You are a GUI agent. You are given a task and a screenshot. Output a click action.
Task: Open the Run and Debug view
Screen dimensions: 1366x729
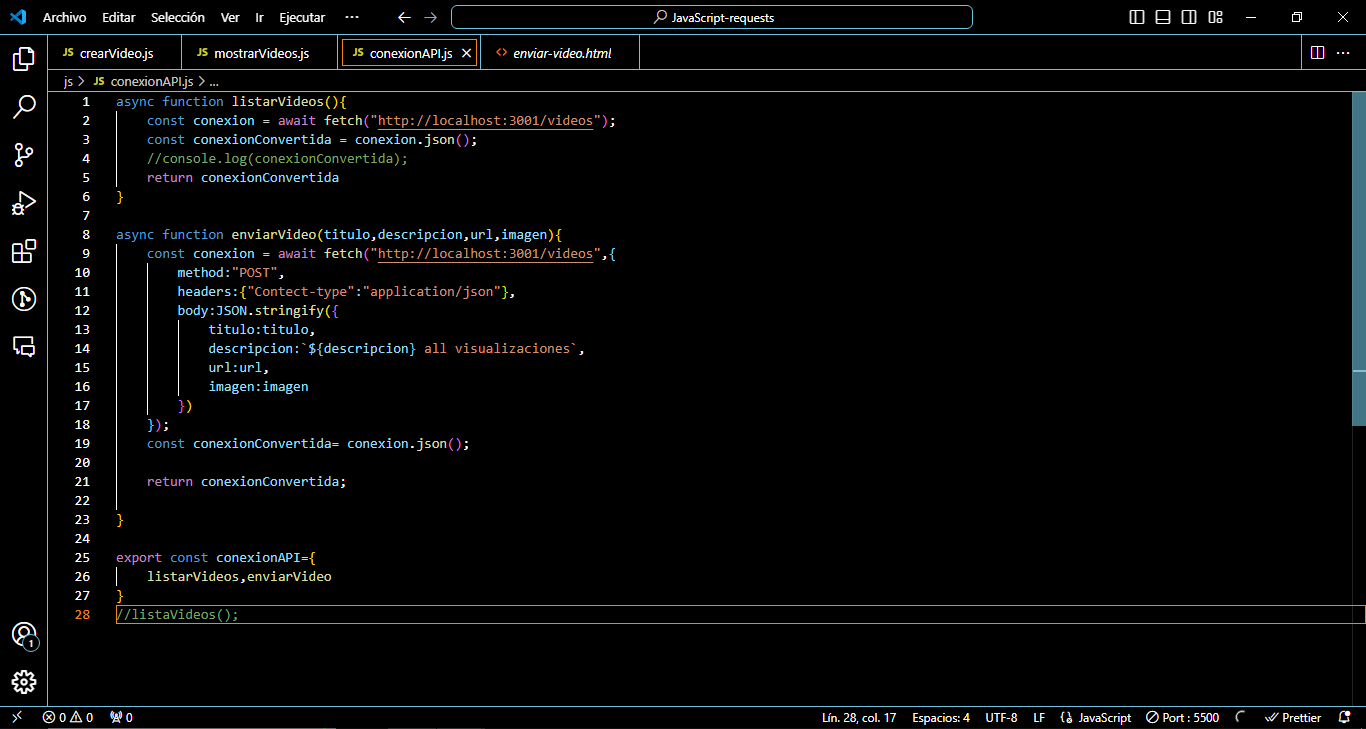[24, 203]
